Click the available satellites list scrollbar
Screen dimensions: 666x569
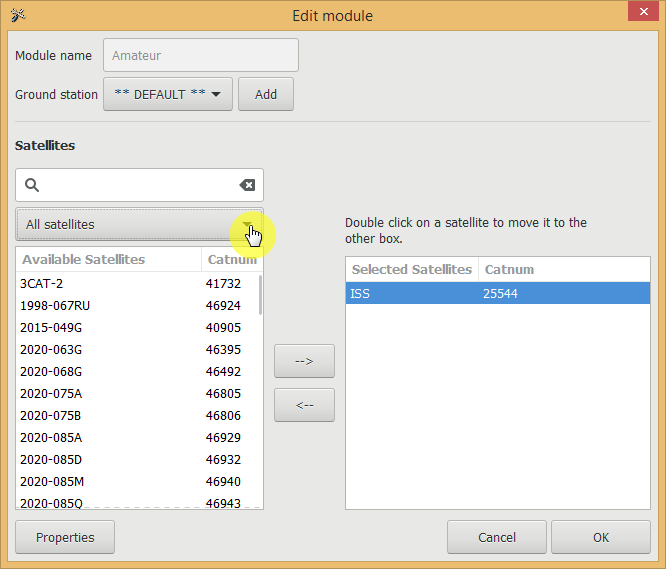[261, 295]
